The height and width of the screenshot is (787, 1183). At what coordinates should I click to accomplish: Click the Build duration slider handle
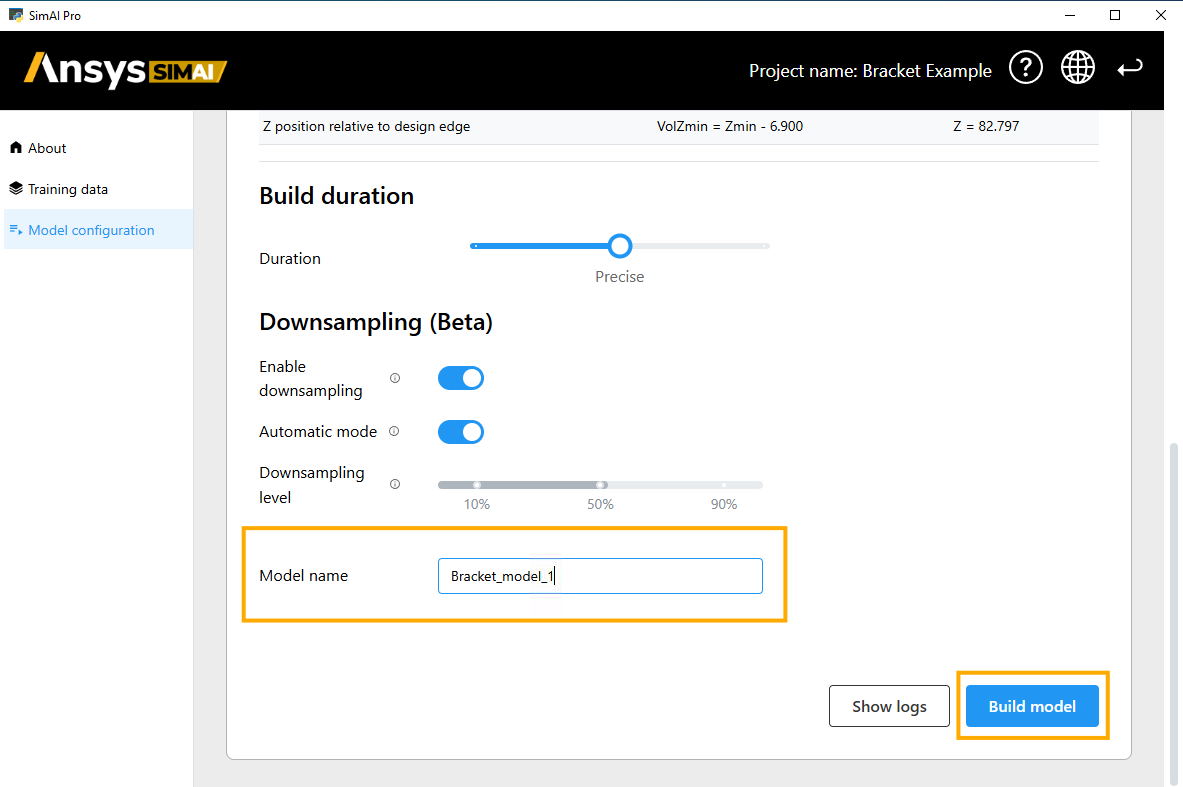point(620,246)
